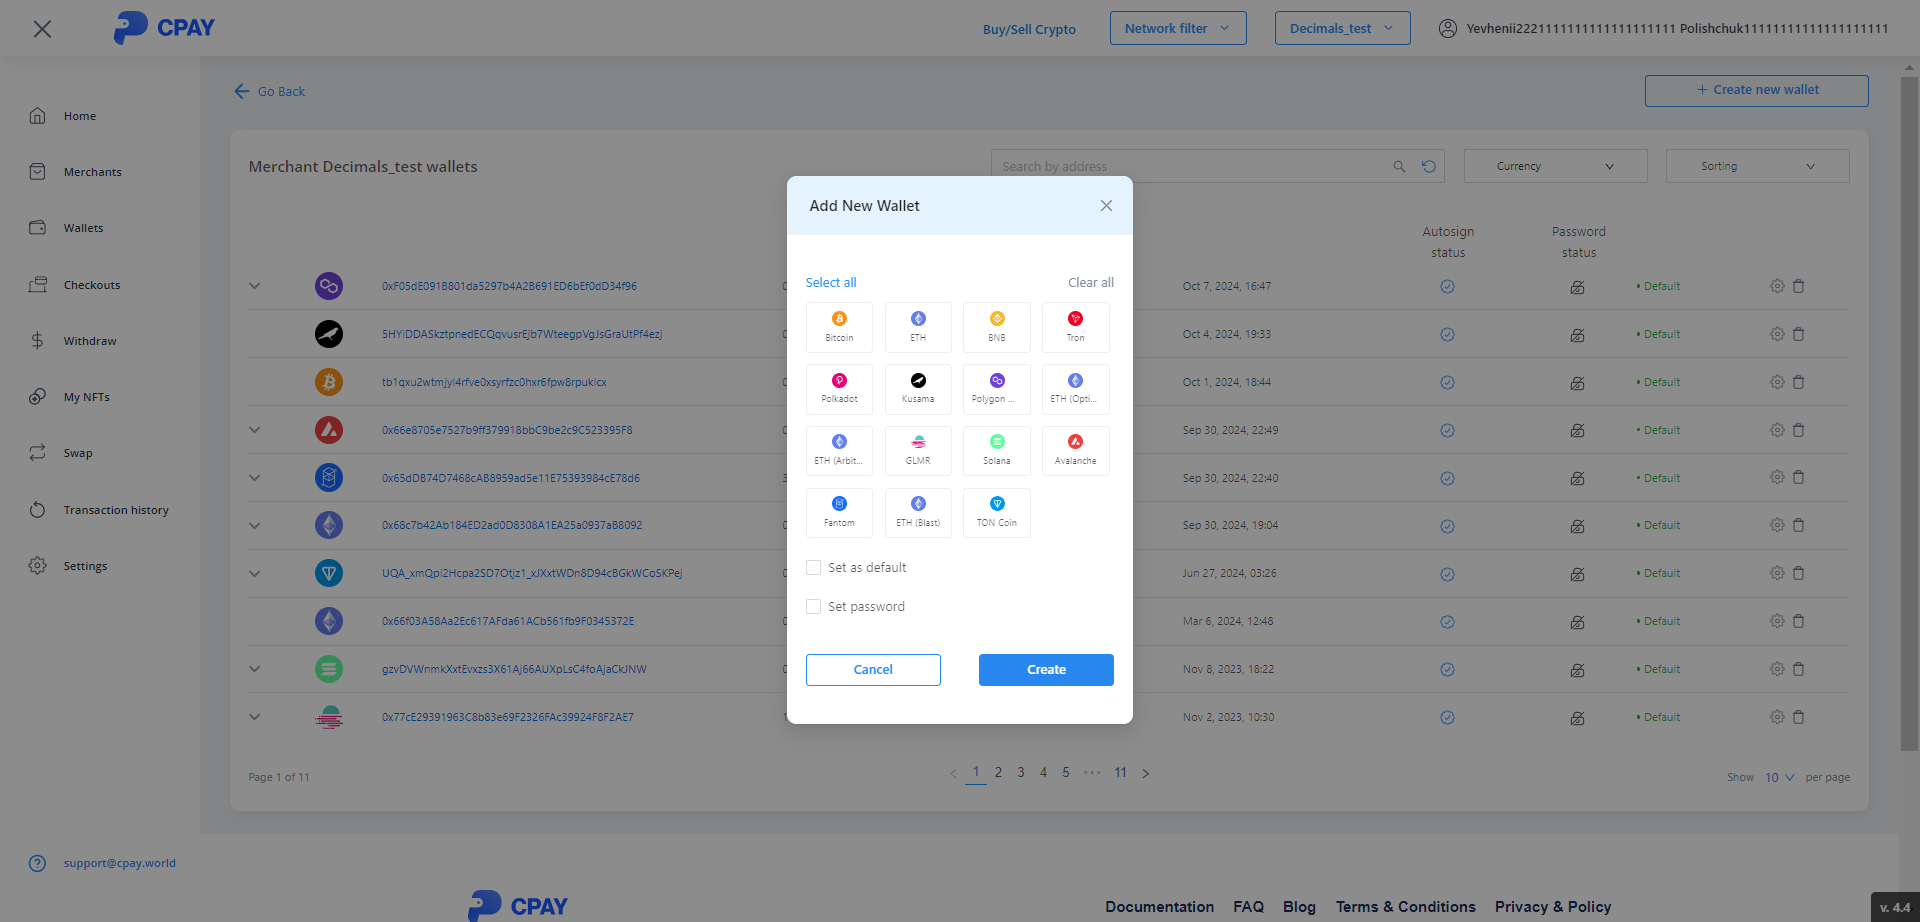Viewport: 1920px width, 922px height.
Task: Close the Add New Wallet dialog
Action: click(x=1106, y=206)
